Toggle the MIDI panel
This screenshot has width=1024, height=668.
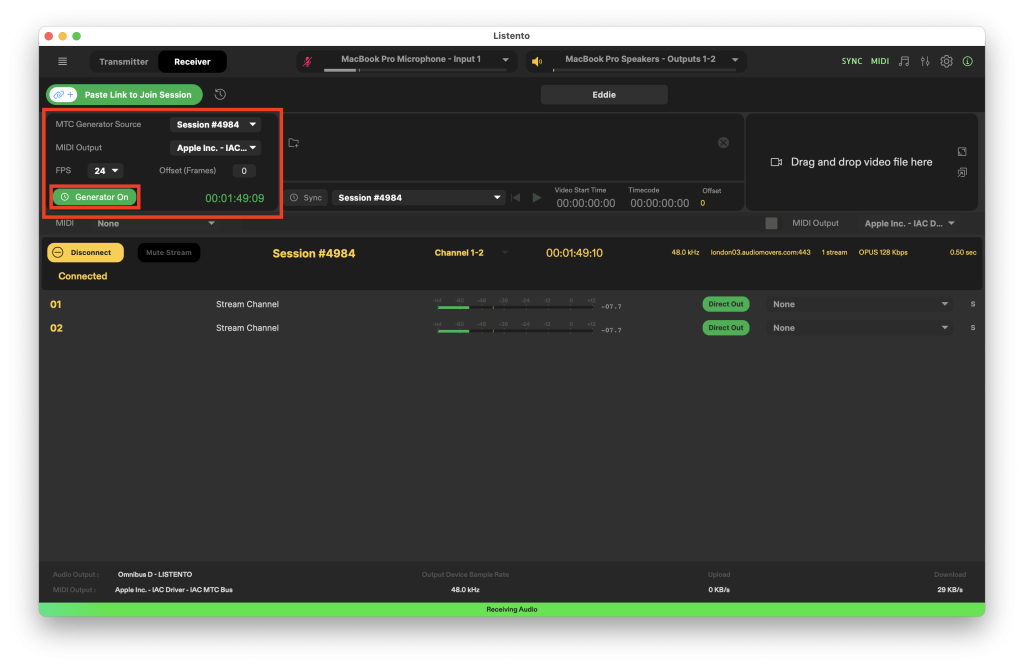pyautogui.click(x=880, y=61)
